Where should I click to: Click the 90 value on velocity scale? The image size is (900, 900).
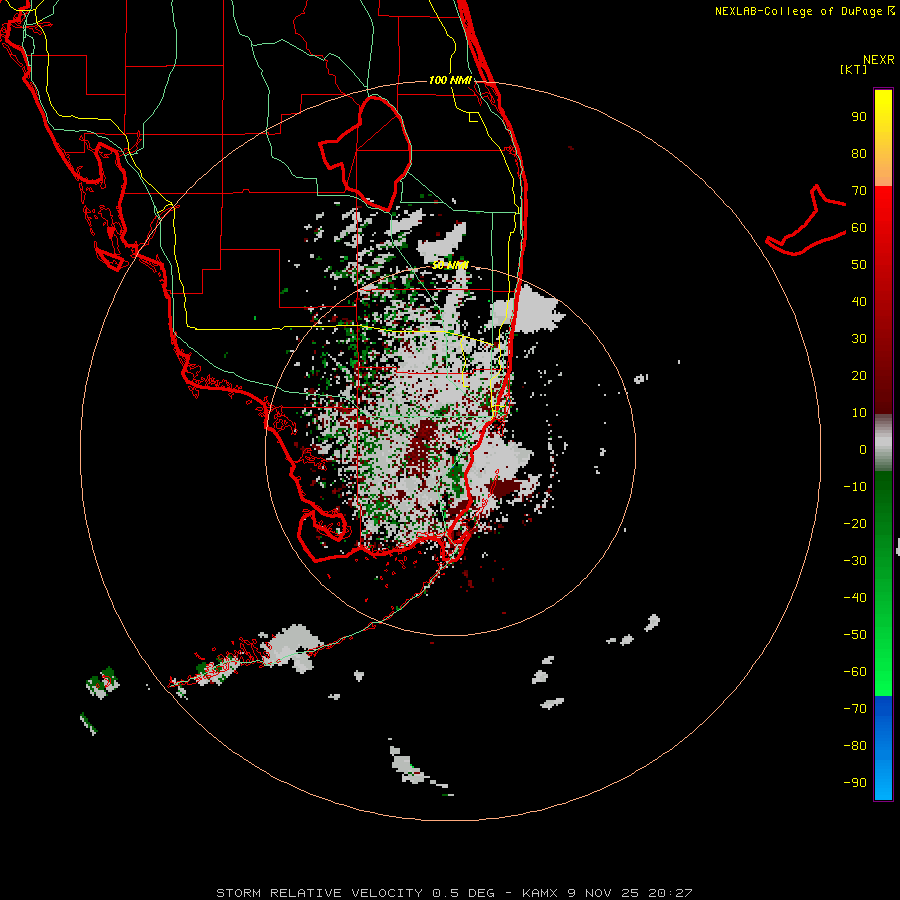click(859, 117)
